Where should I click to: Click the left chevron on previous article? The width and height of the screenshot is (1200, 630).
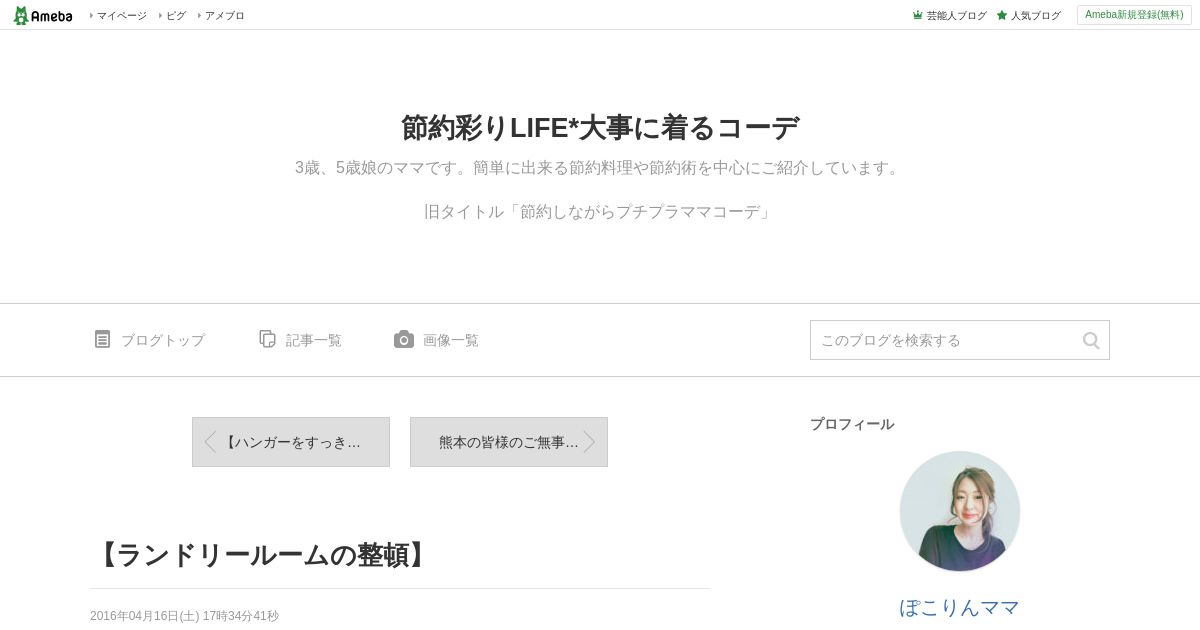pos(210,442)
